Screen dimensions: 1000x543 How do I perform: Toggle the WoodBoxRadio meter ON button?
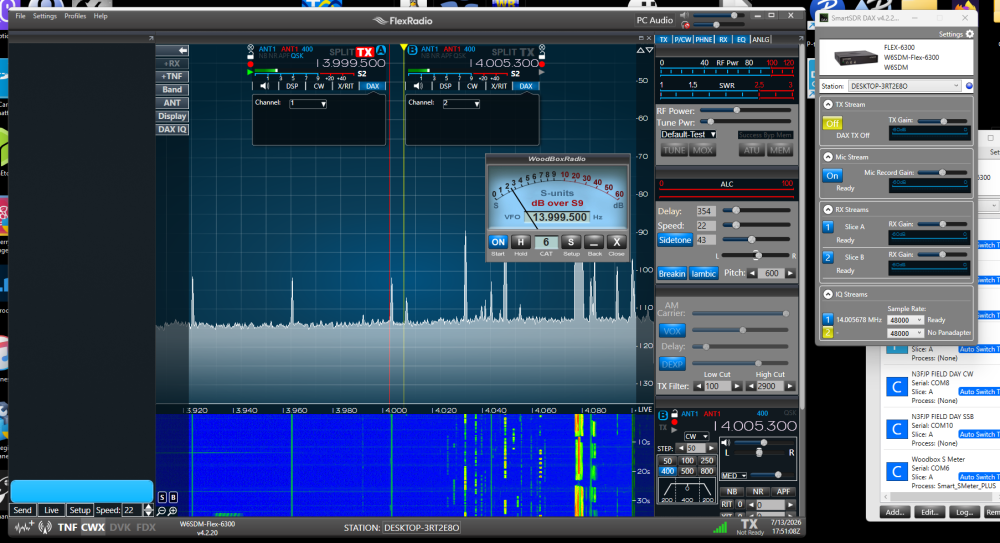[498, 242]
